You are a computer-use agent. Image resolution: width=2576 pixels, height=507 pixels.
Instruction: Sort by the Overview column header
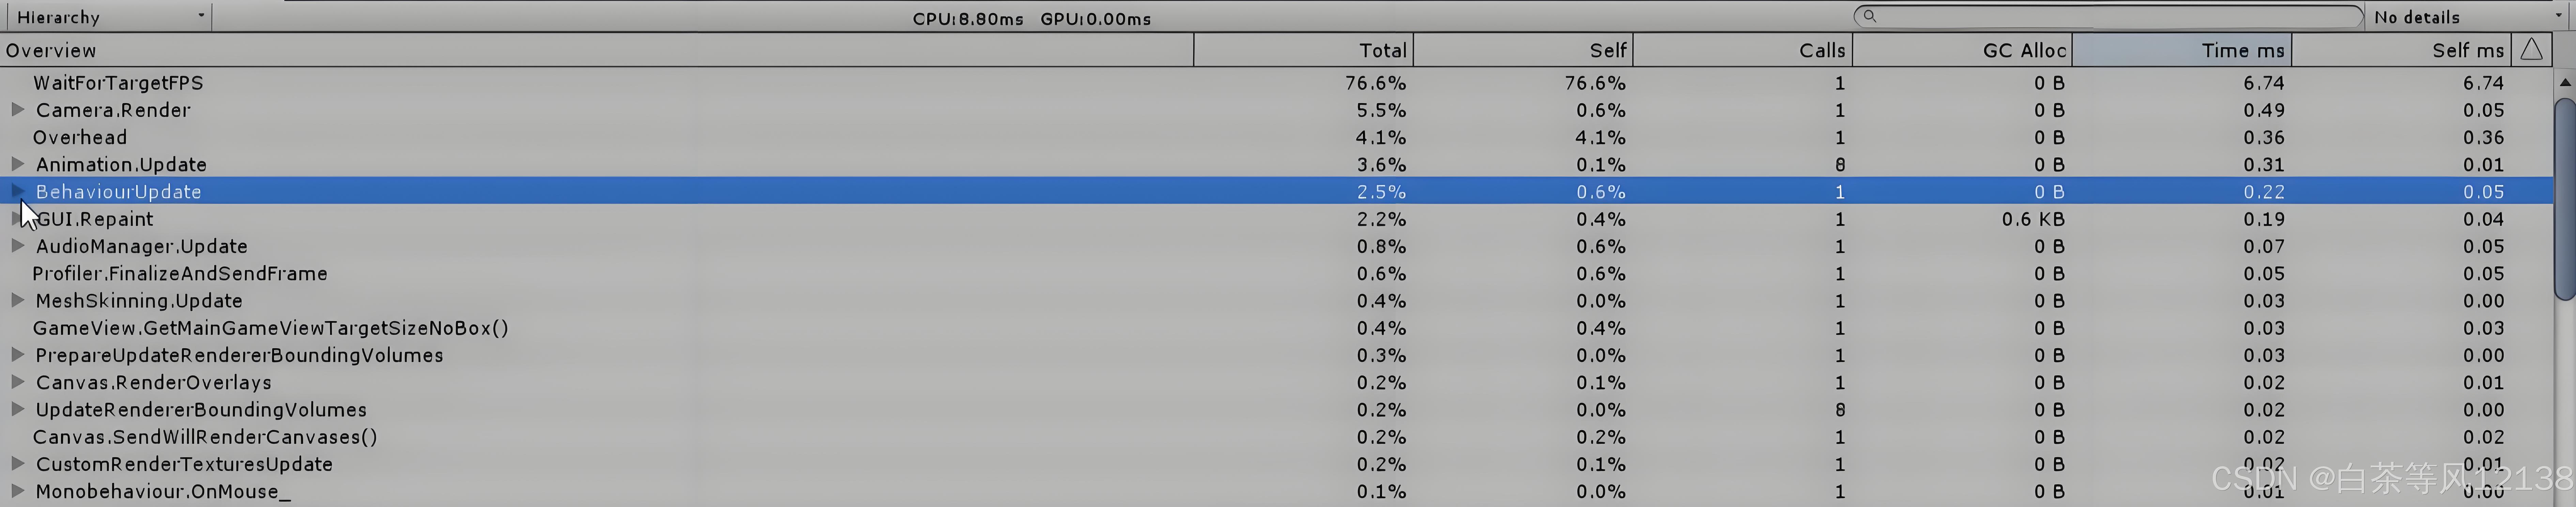click(x=597, y=50)
